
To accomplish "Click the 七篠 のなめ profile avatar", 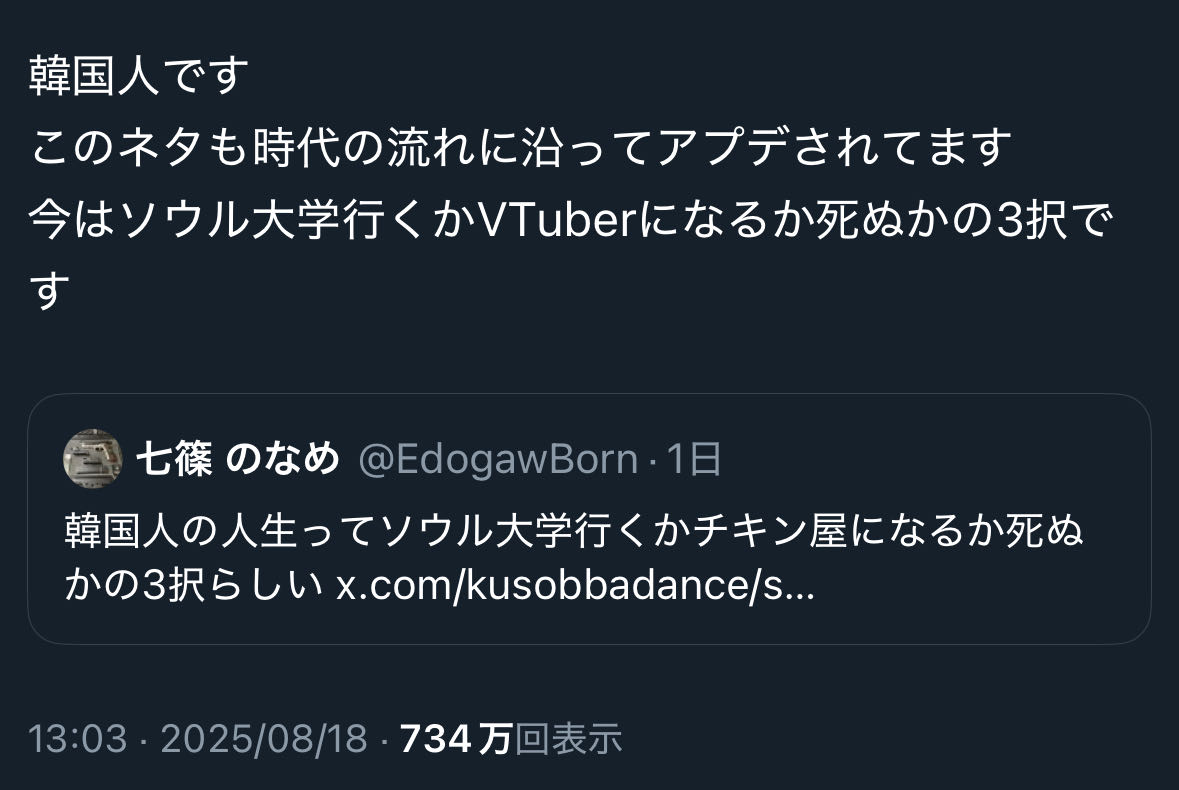I will [x=93, y=459].
